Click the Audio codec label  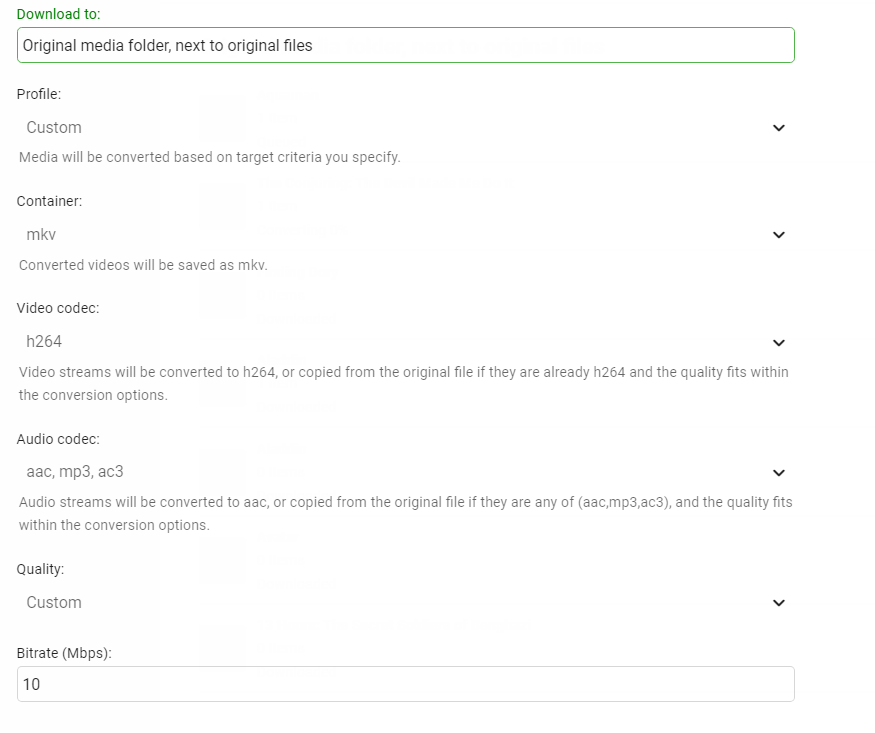pos(58,439)
